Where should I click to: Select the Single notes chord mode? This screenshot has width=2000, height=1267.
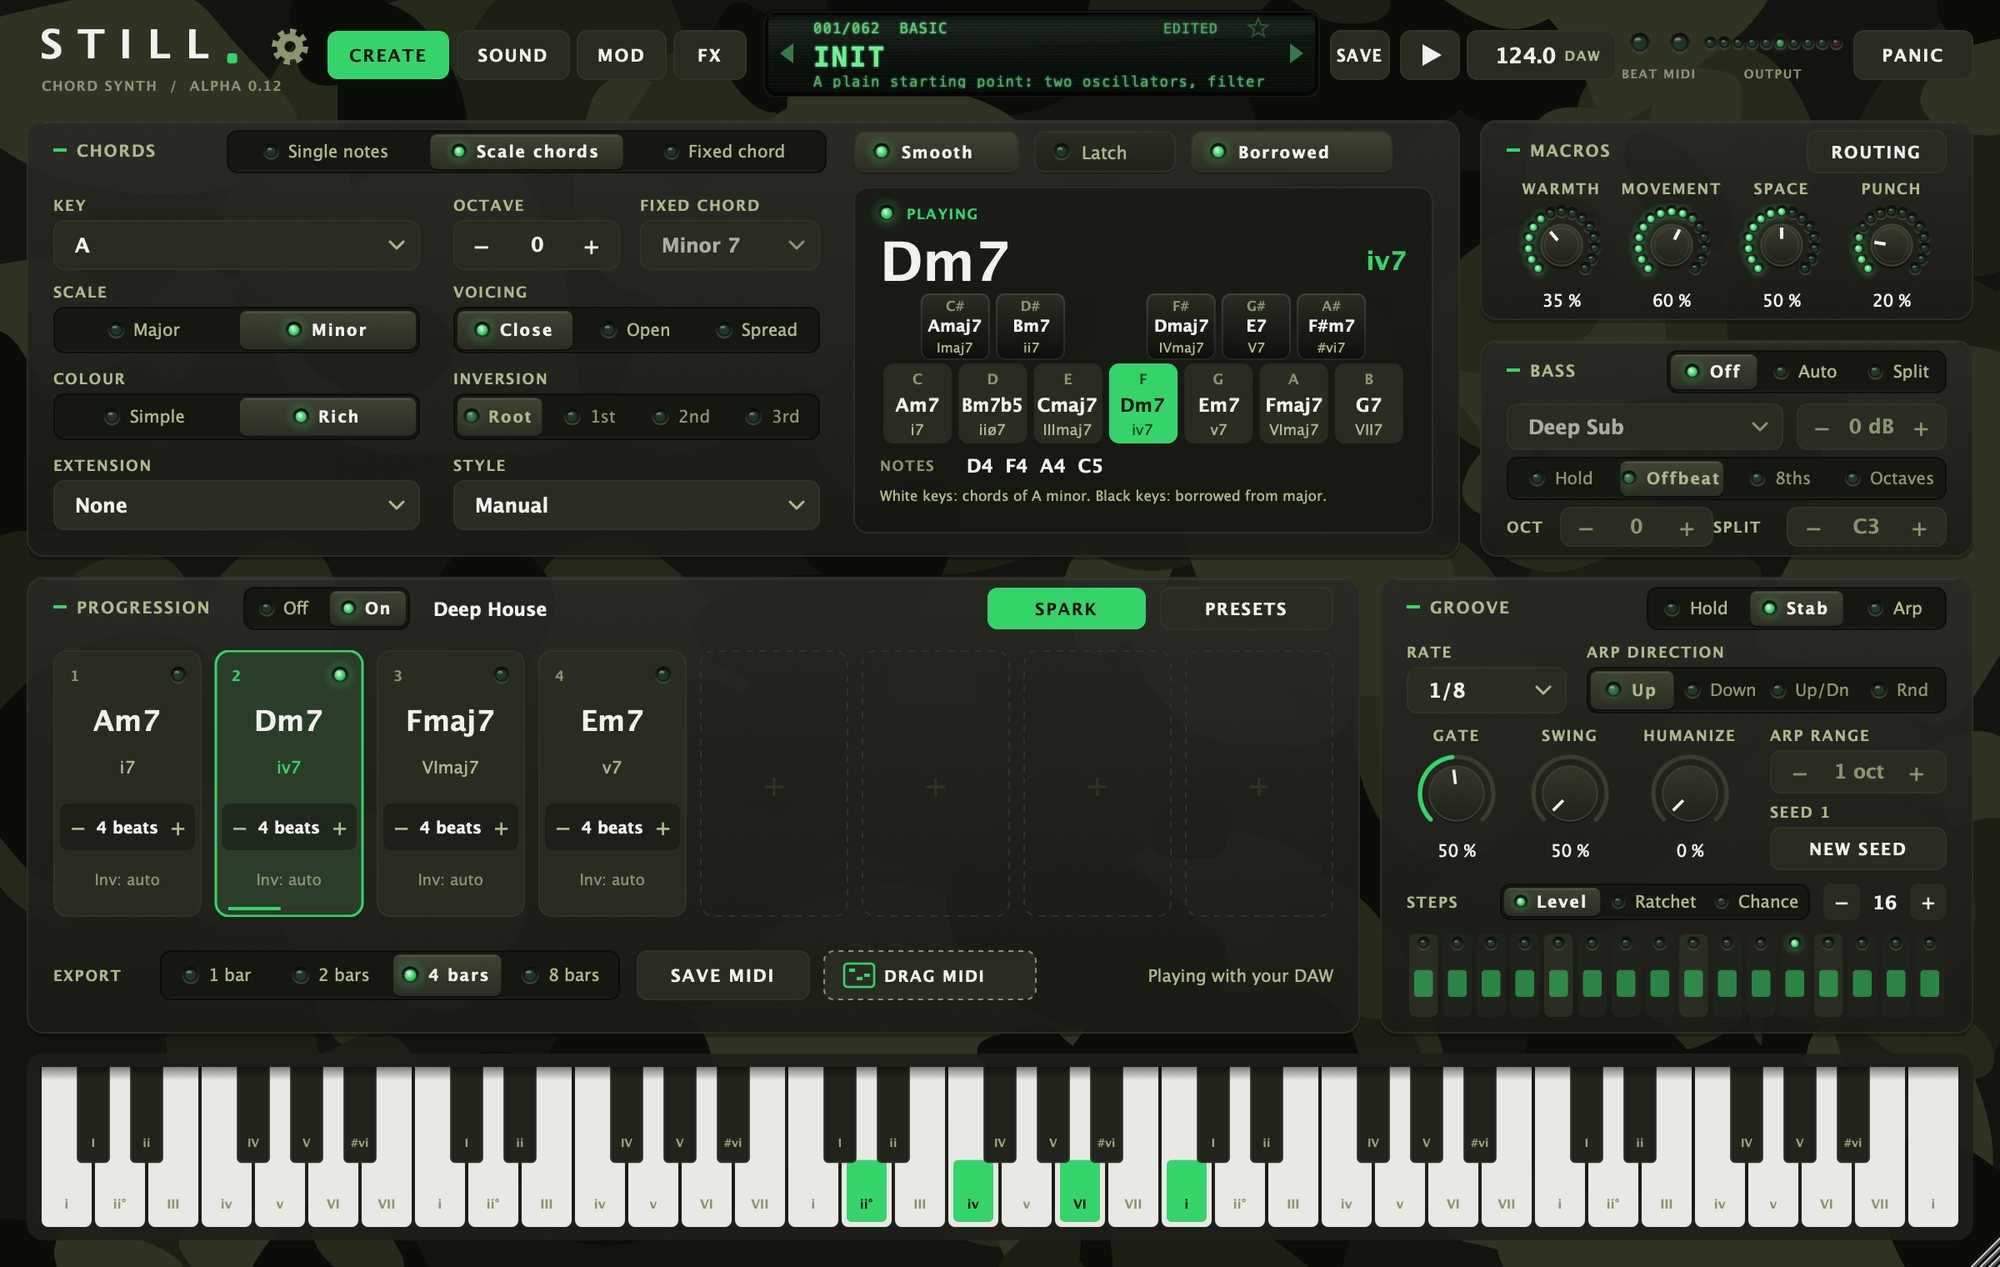click(327, 152)
